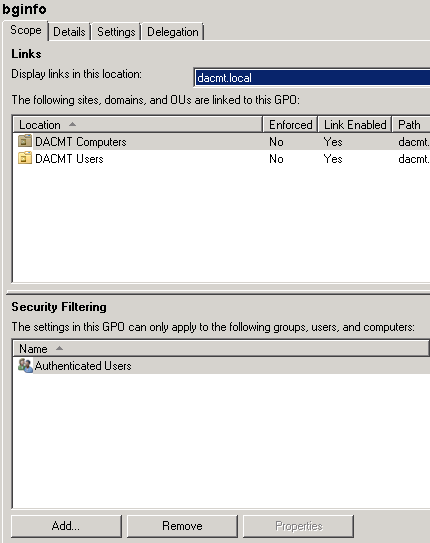Switch to the Details tab
Screen dimensions: 430x543
click(69, 32)
